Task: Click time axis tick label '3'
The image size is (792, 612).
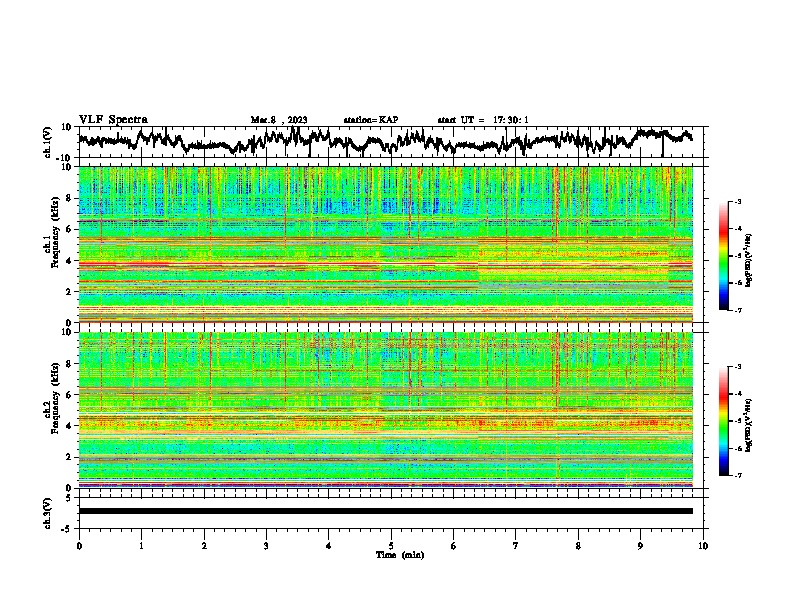Action: coord(266,546)
